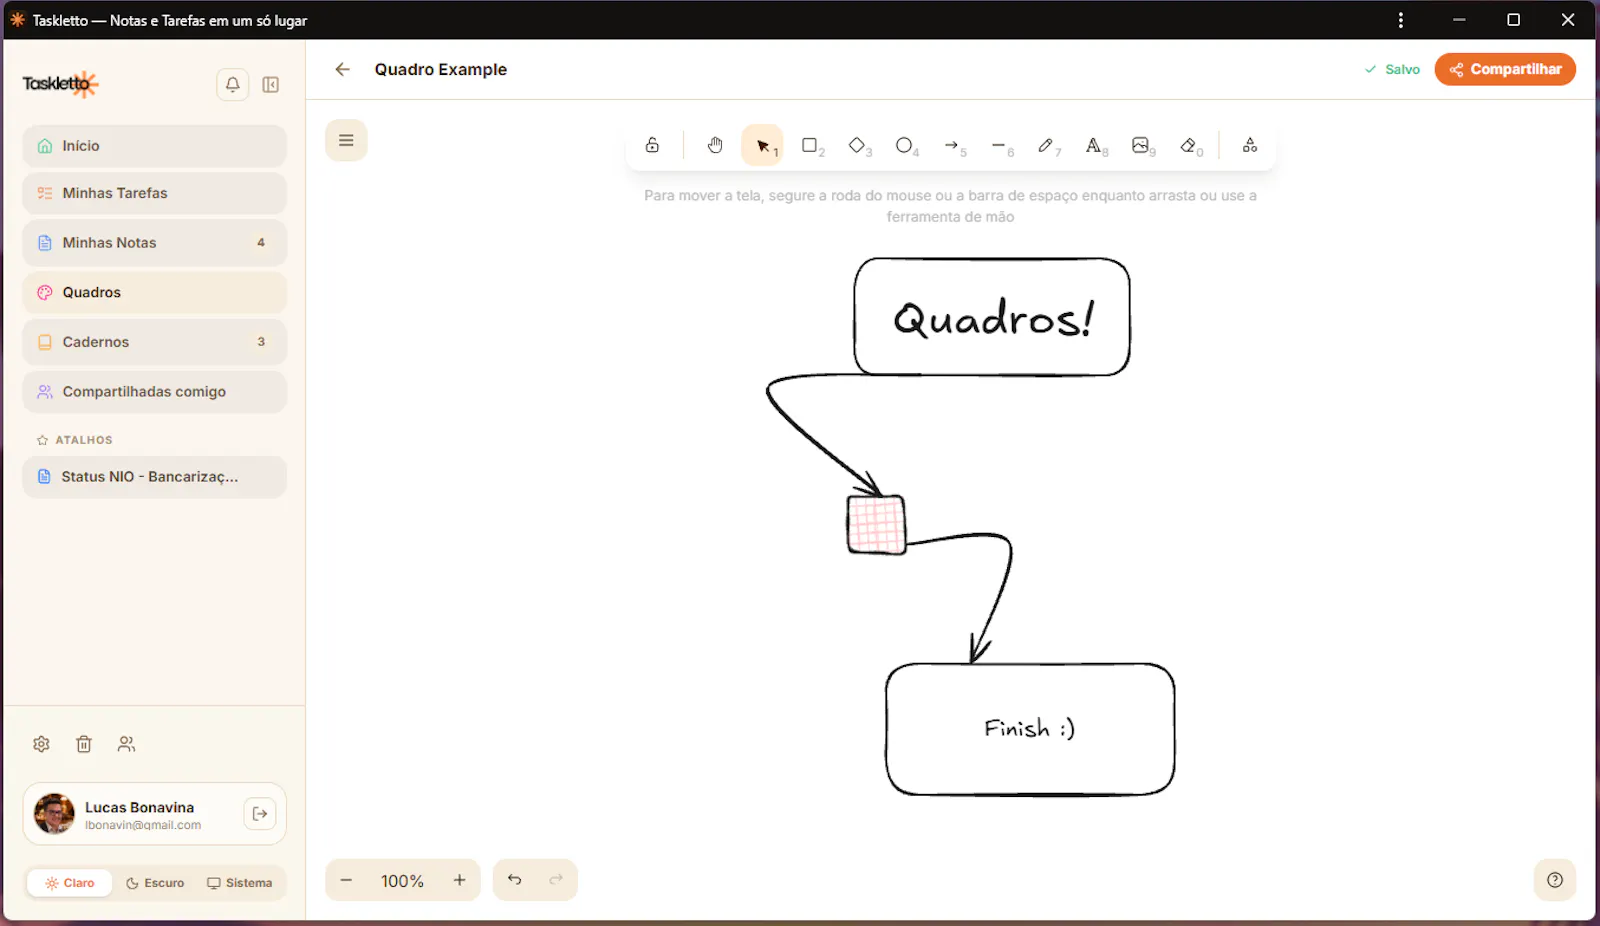Select the Insert image tool
1600x926 pixels.
(x=1142, y=145)
